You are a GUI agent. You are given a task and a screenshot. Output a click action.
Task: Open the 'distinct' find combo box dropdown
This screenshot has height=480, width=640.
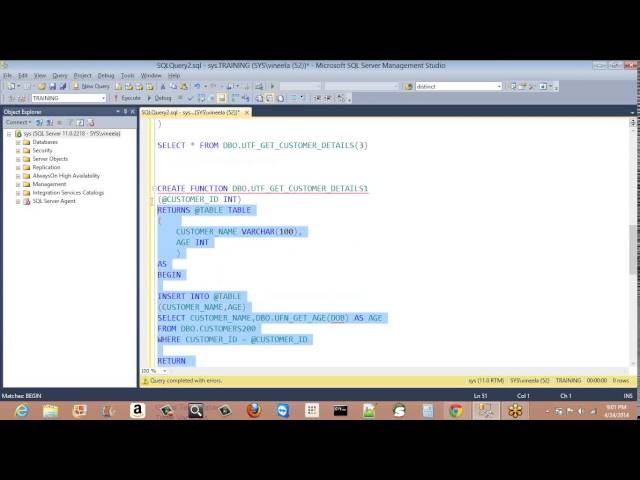499,87
